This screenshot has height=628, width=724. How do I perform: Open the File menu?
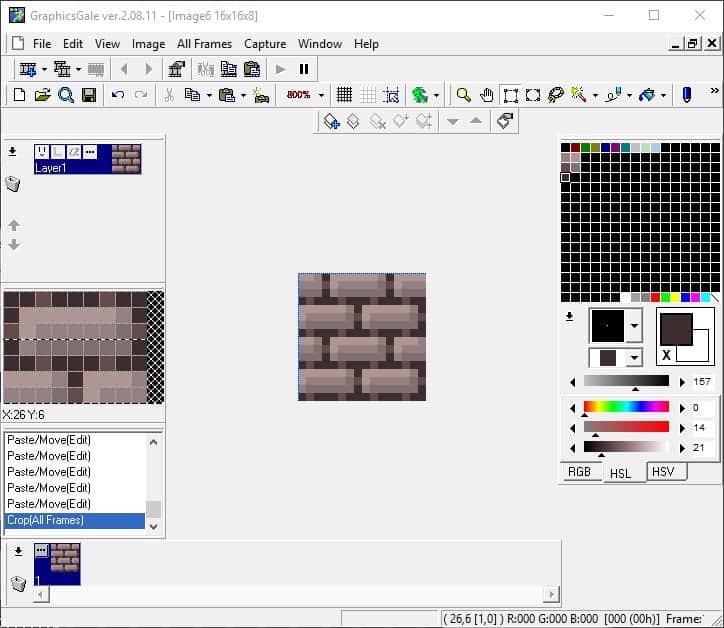pyautogui.click(x=42, y=44)
